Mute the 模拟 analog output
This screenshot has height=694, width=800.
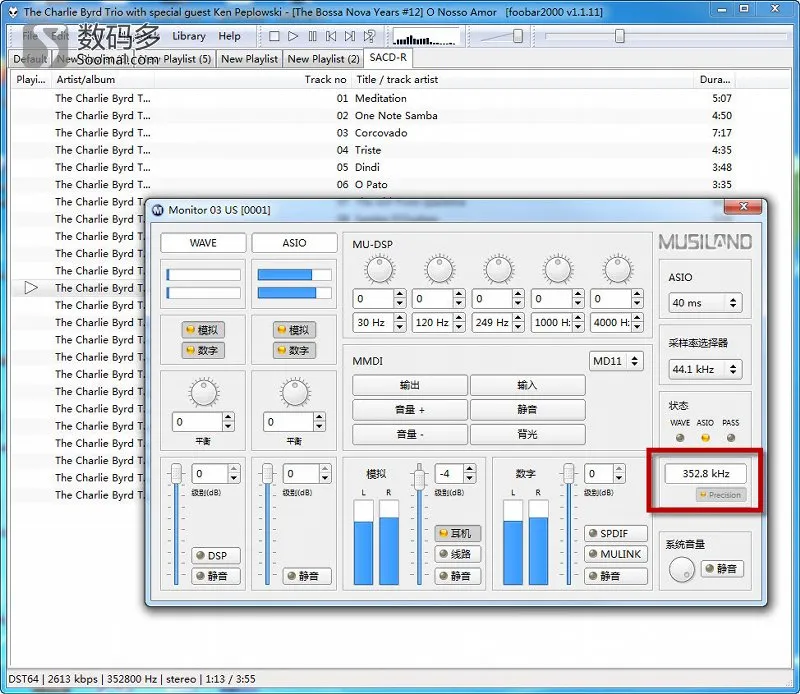point(458,576)
